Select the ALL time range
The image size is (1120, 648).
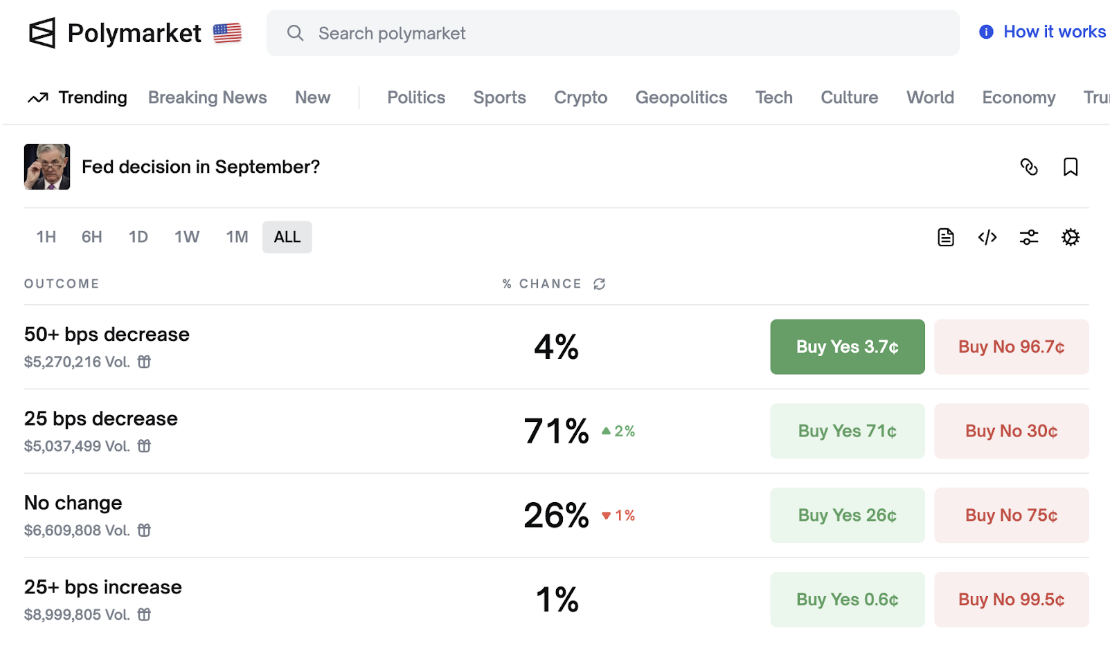coord(287,237)
